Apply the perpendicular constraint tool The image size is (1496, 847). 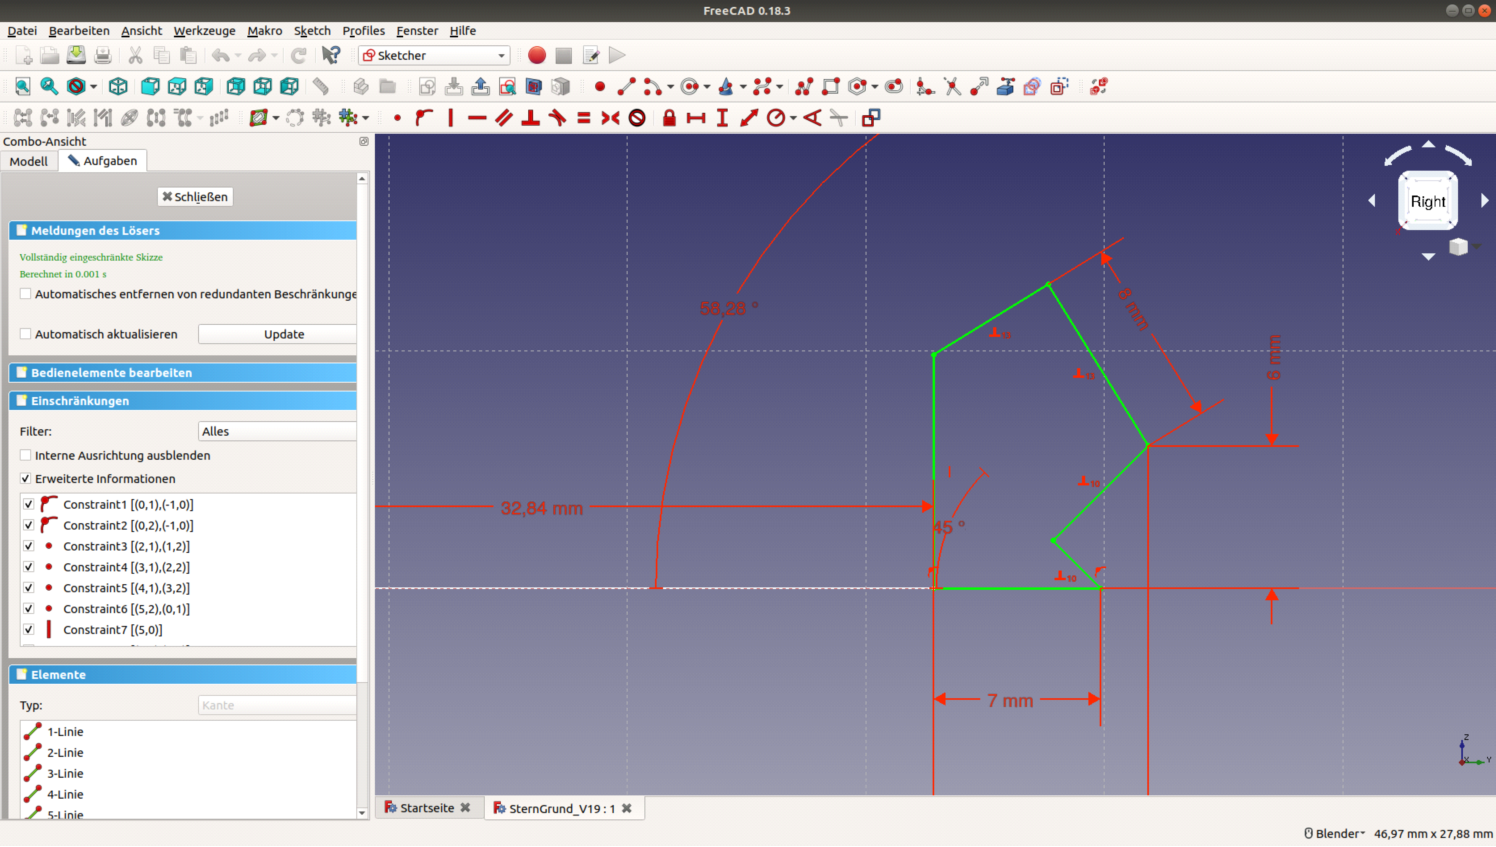coord(530,118)
